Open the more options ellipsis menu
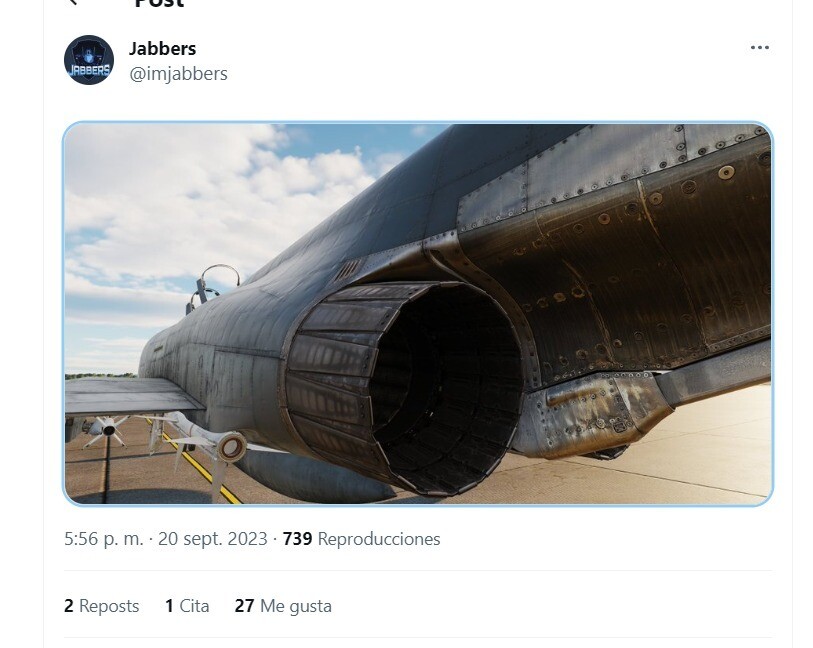Screen dimensions: 813x648 (x=760, y=48)
